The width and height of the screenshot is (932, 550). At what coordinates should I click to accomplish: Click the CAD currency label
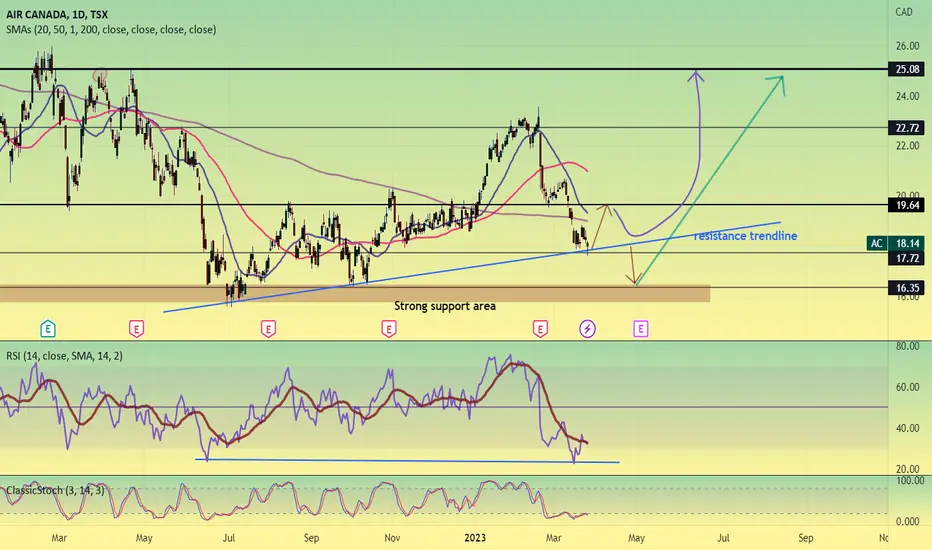coord(903,12)
